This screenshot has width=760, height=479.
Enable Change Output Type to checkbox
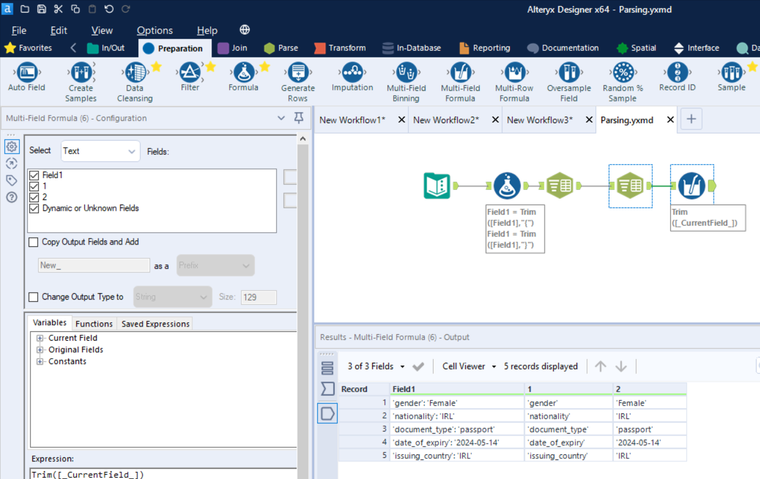[x=33, y=297]
